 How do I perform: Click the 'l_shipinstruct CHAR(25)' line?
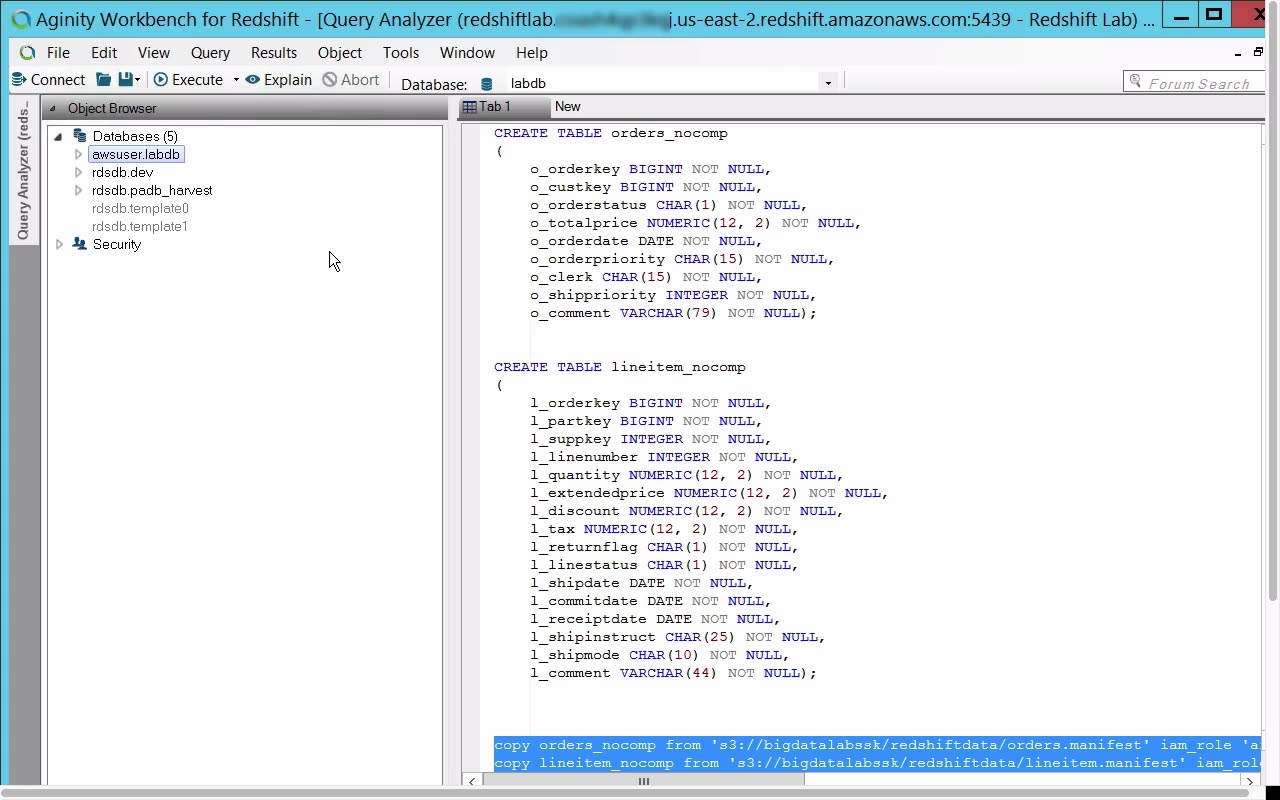[678, 637]
